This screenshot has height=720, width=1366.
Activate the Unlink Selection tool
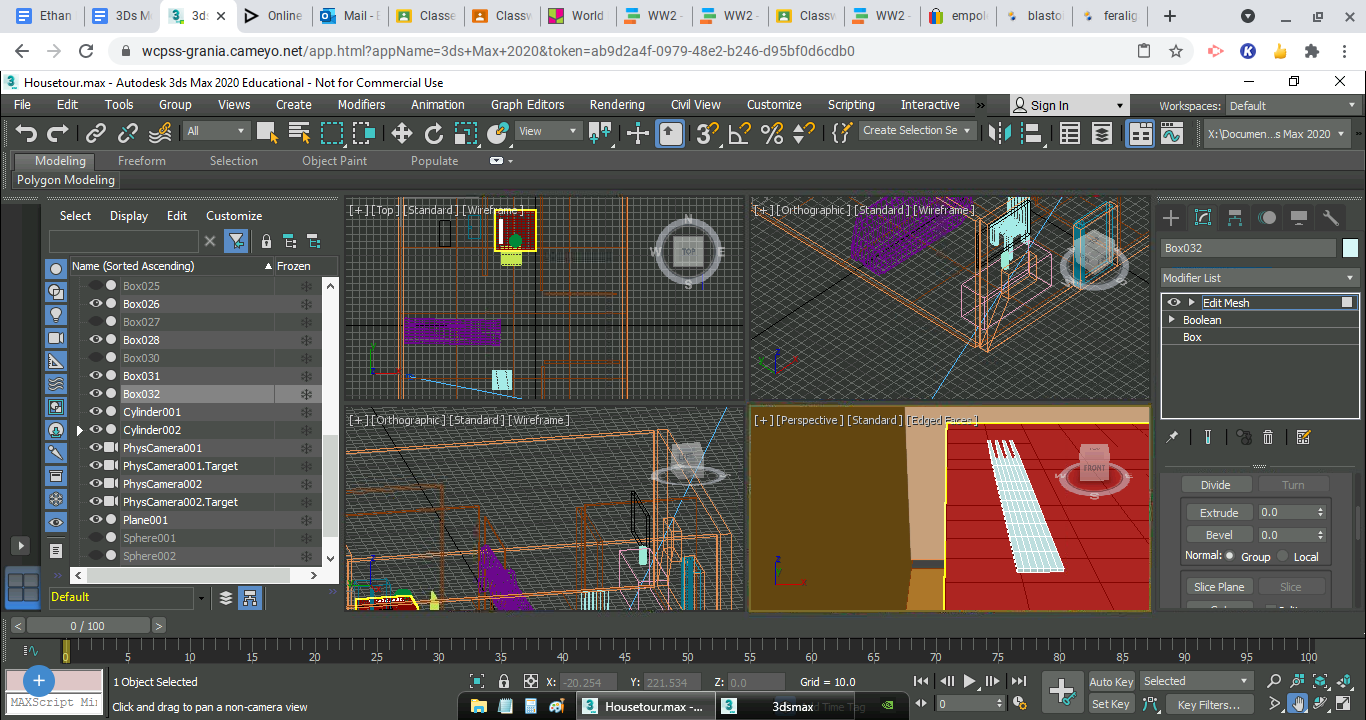[128, 132]
